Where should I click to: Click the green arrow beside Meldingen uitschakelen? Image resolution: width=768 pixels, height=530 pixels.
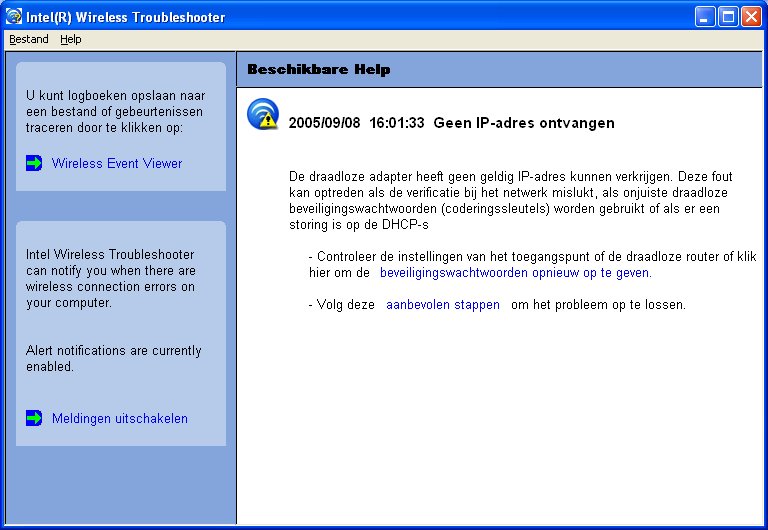click(x=34, y=418)
